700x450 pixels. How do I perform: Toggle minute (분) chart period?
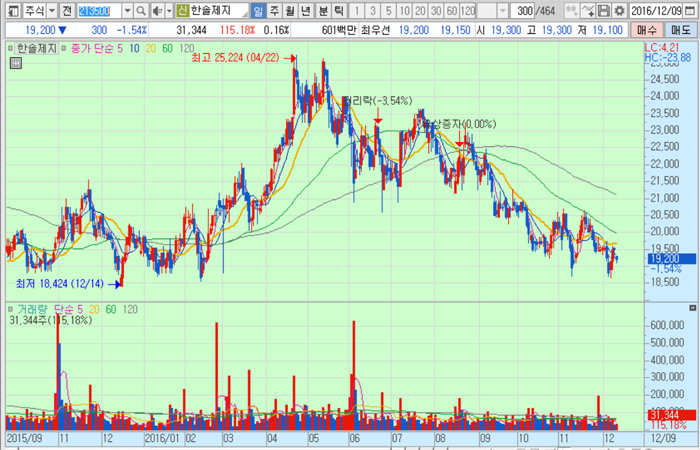[322, 10]
